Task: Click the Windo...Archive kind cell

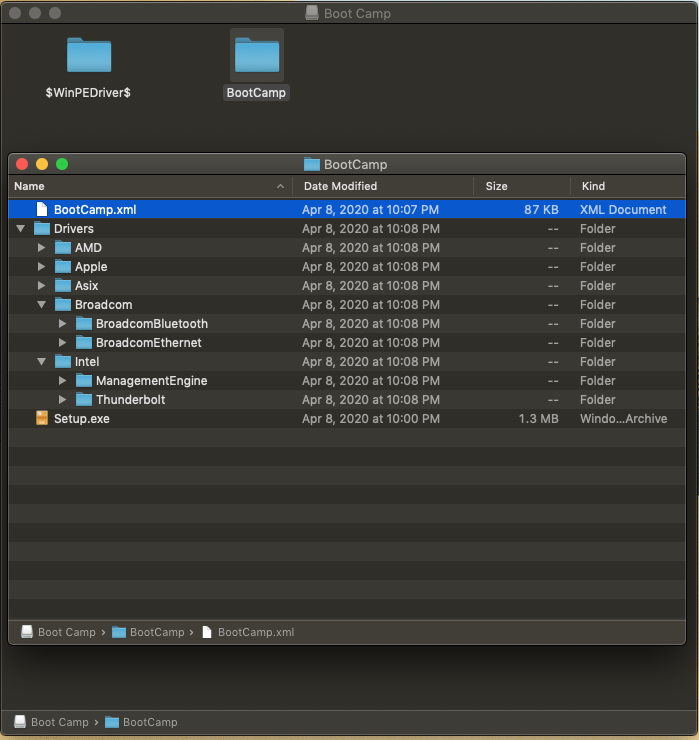Action: (x=623, y=419)
